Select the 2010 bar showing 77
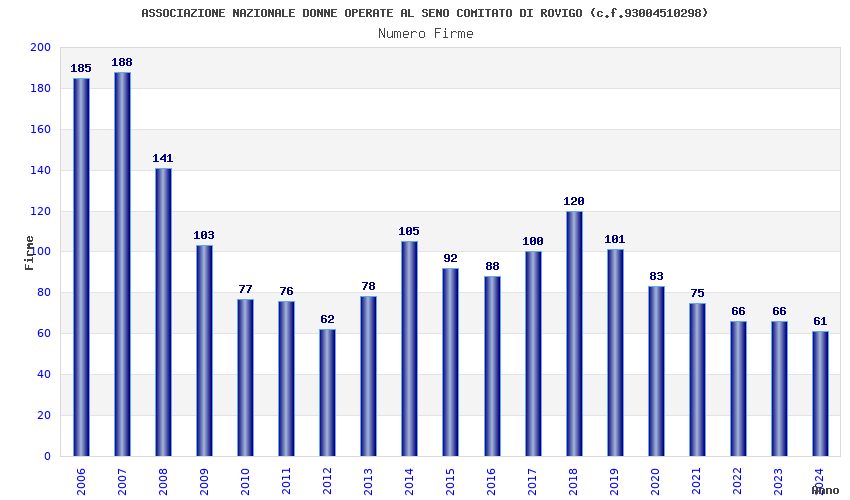Viewport: 850px width, 500px height. pyautogui.click(x=246, y=377)
